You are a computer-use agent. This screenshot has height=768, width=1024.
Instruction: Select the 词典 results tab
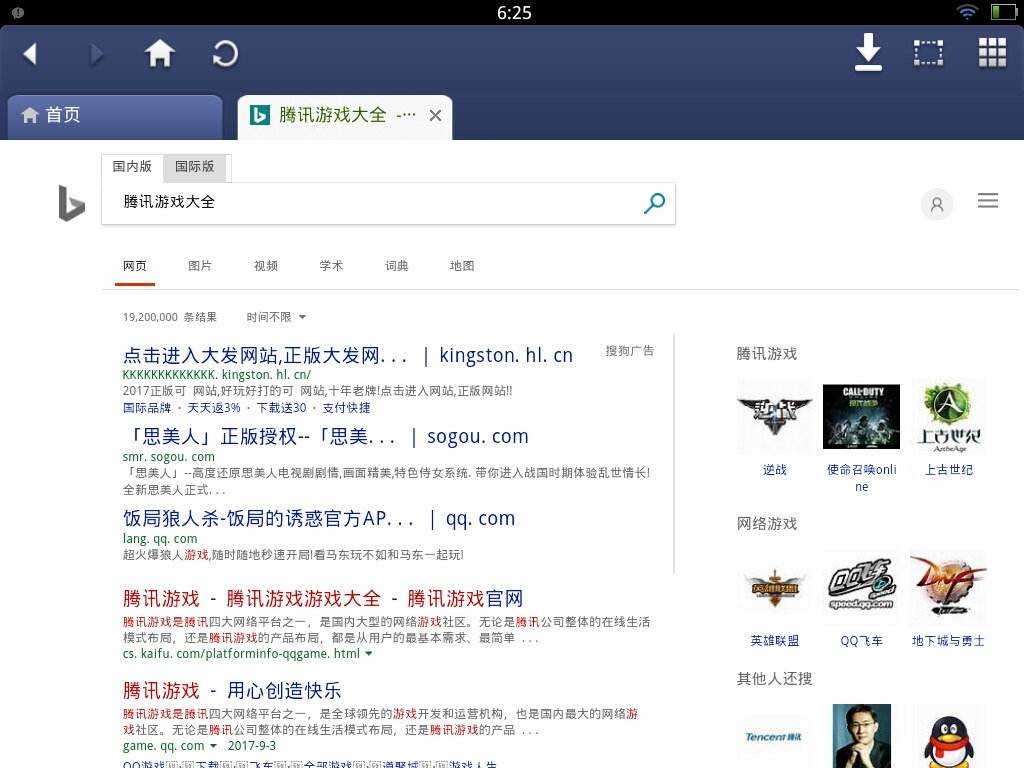(396, 266)
